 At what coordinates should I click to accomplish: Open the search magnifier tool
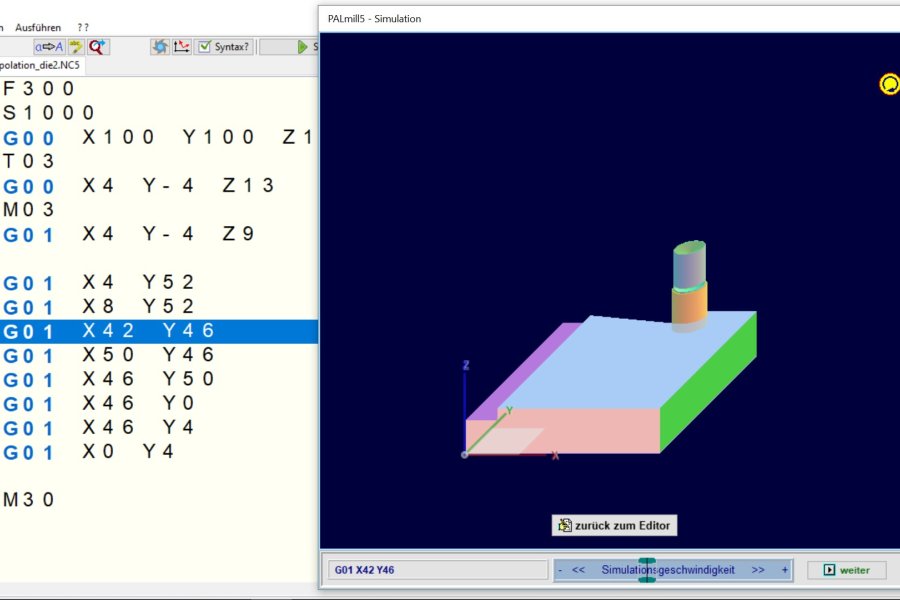click(x=97, y=46)
